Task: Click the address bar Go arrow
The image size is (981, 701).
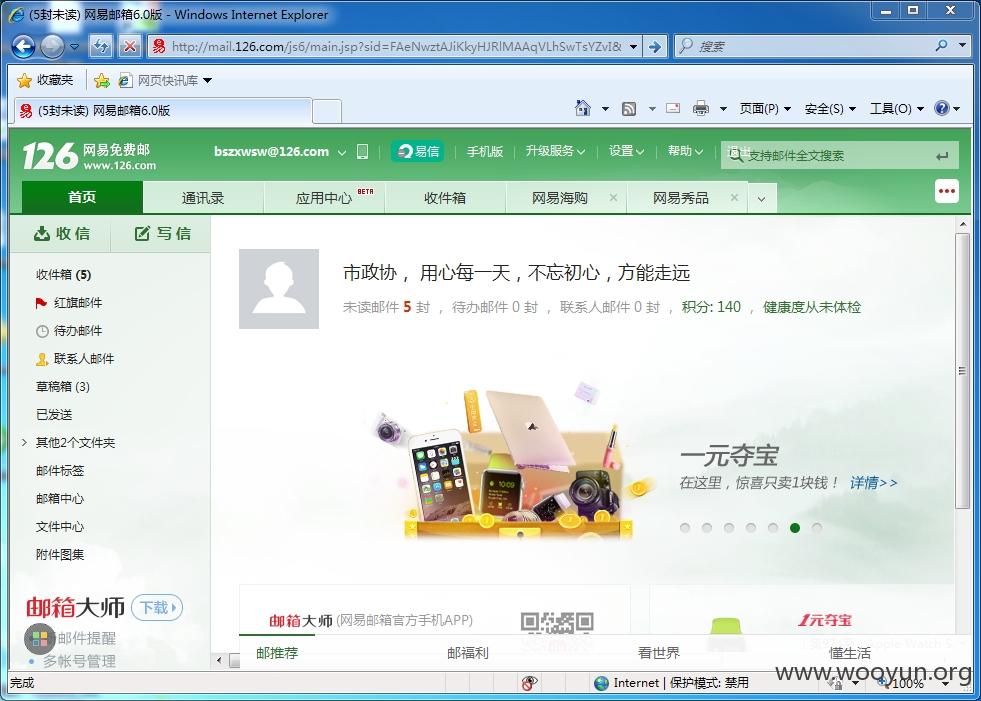Action: click(x=654, y=46)
